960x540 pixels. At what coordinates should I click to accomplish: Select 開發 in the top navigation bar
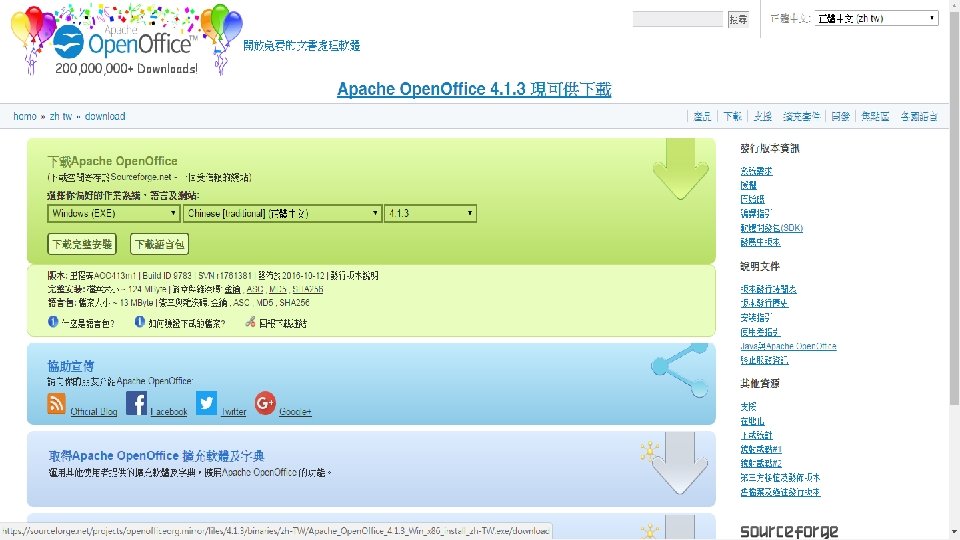(x=841, y=116)
